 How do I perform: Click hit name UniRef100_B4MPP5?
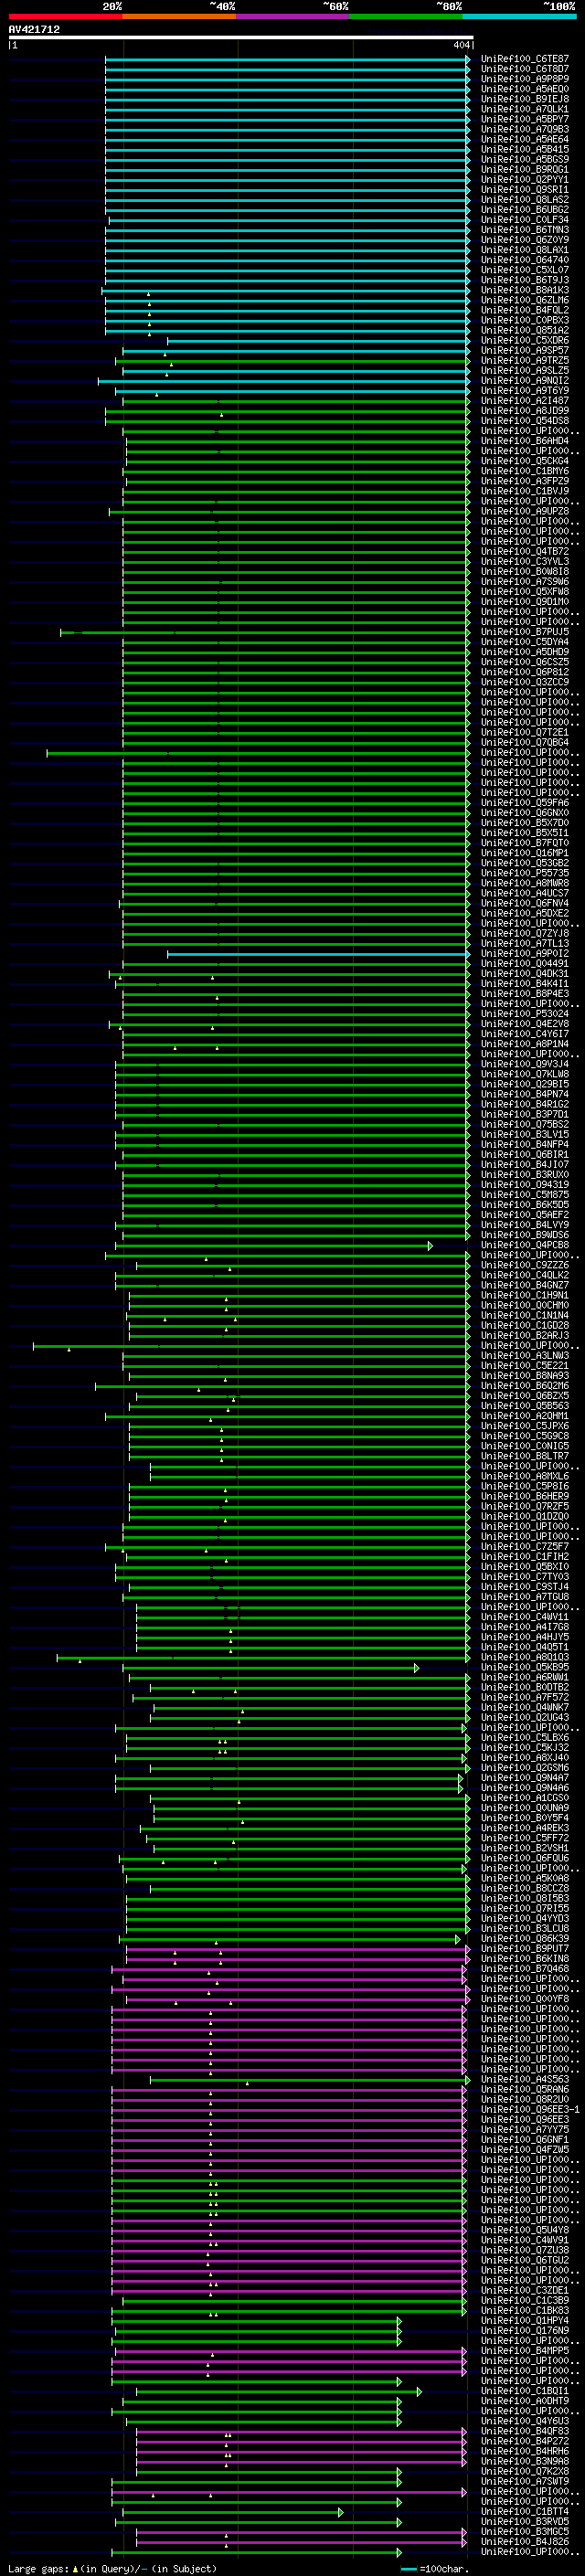(525, 2350)
